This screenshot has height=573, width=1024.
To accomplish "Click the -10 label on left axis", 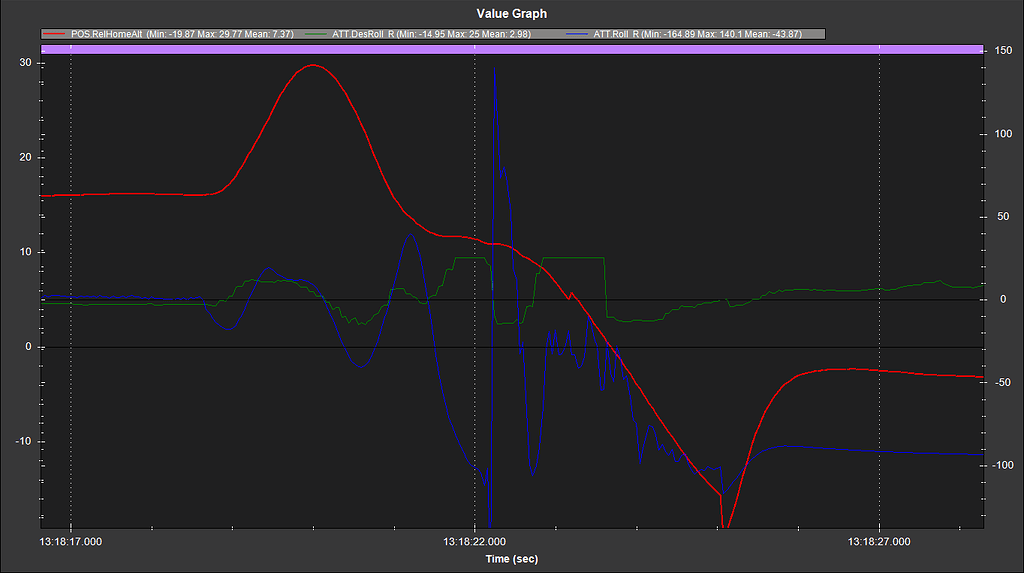I will (25, 442).
